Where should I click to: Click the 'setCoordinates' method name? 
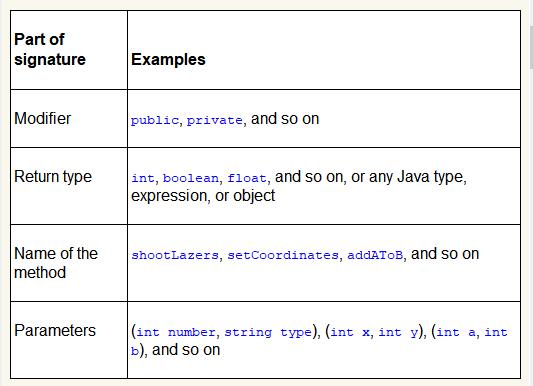click(283, 255)
